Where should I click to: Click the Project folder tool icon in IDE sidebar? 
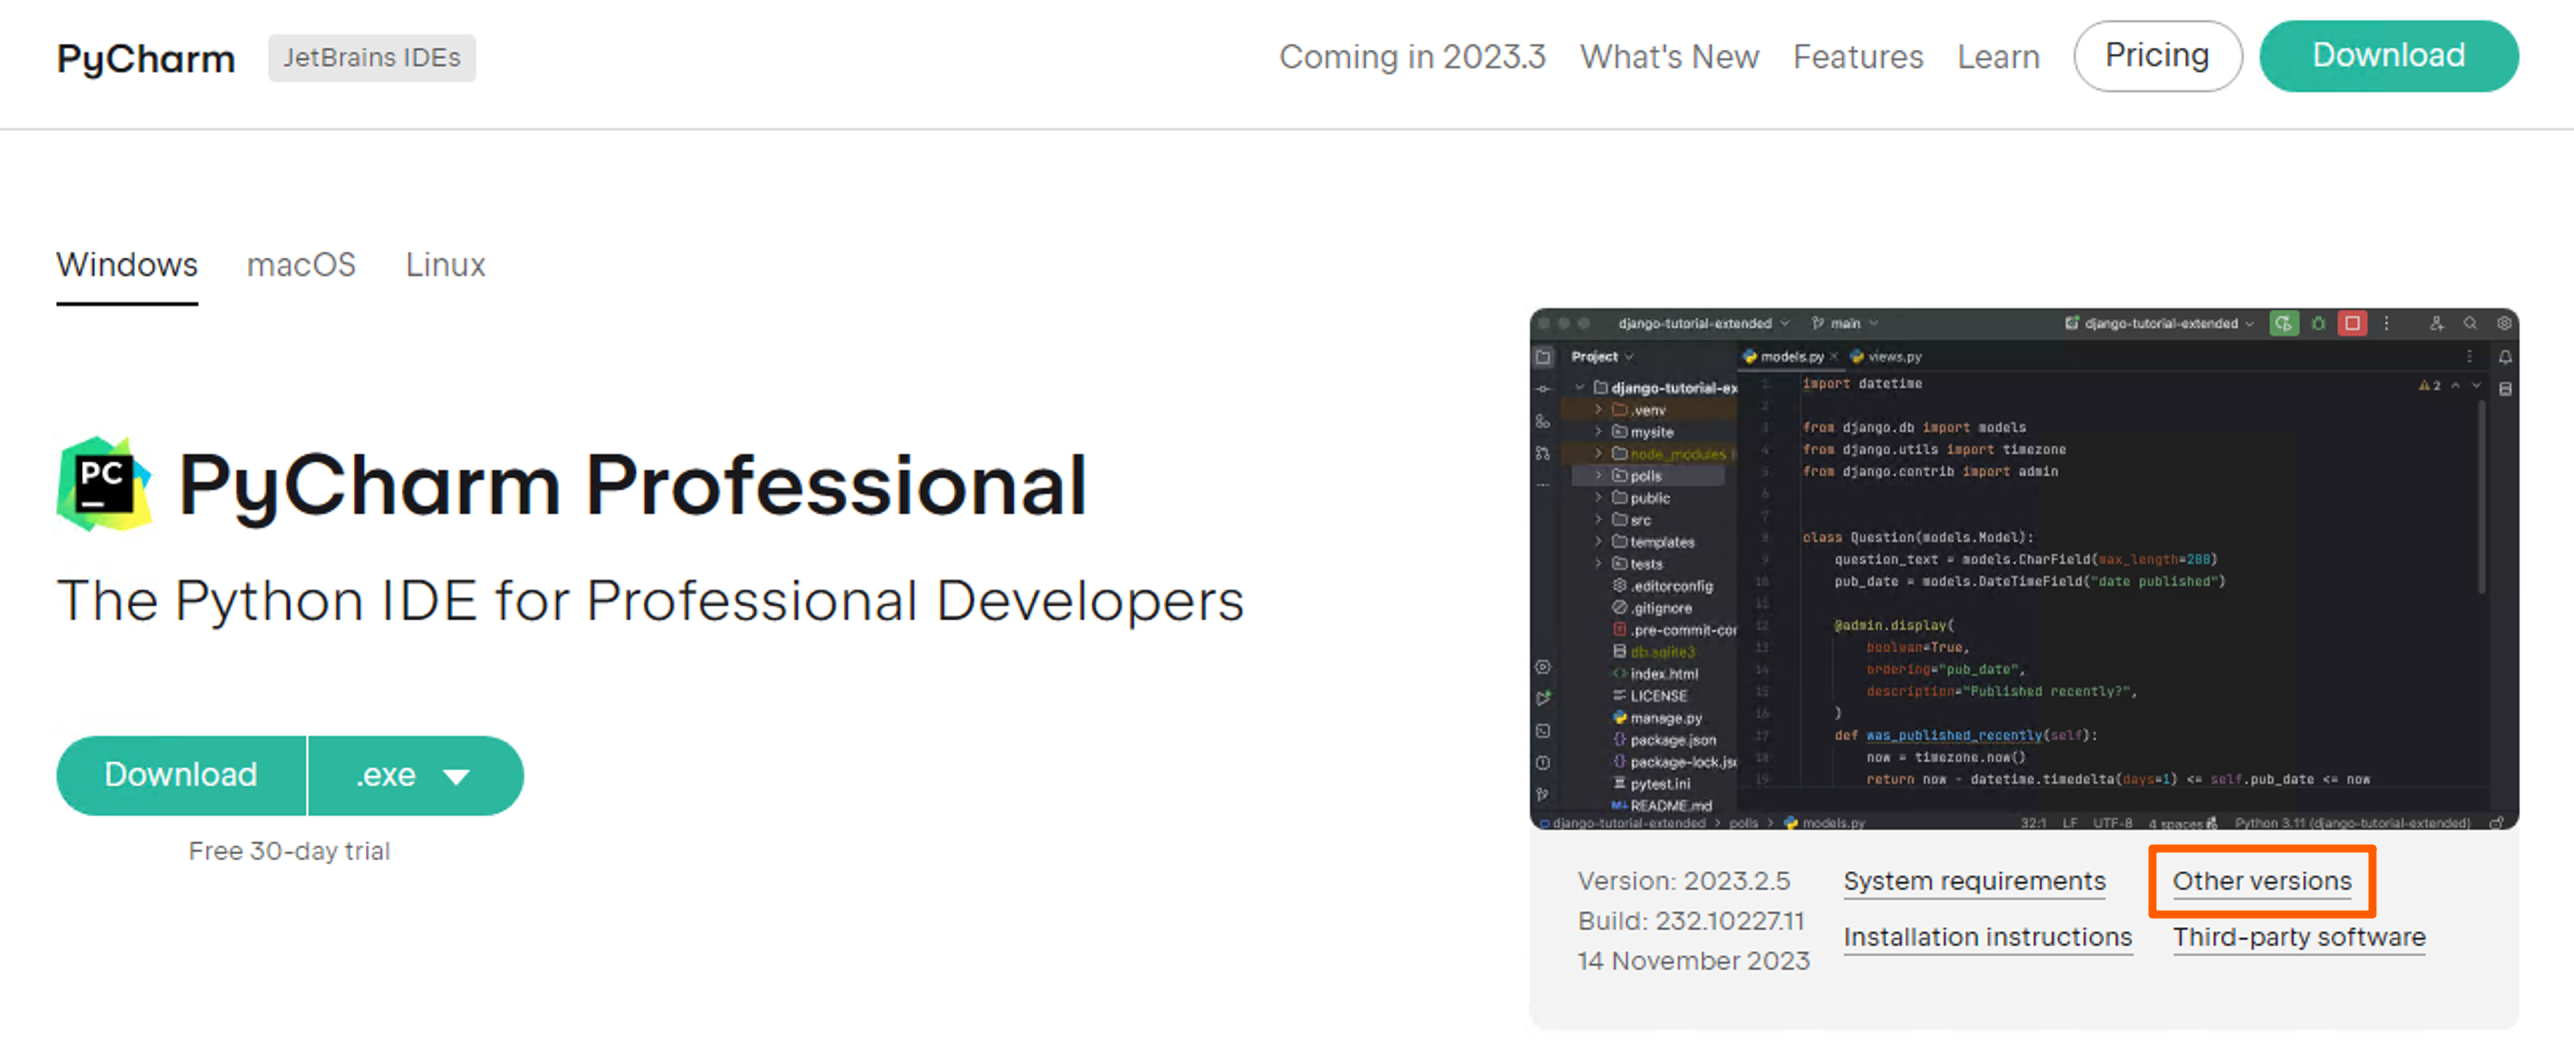(1544, 357)
